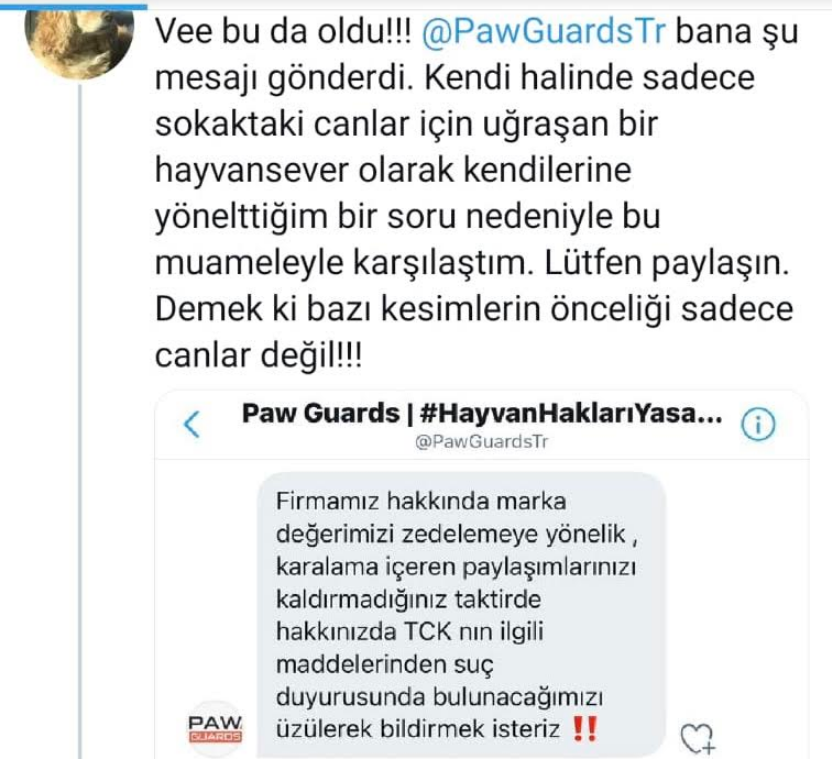Click the @PawGuardsTr handle under the title

pos(481,442)
